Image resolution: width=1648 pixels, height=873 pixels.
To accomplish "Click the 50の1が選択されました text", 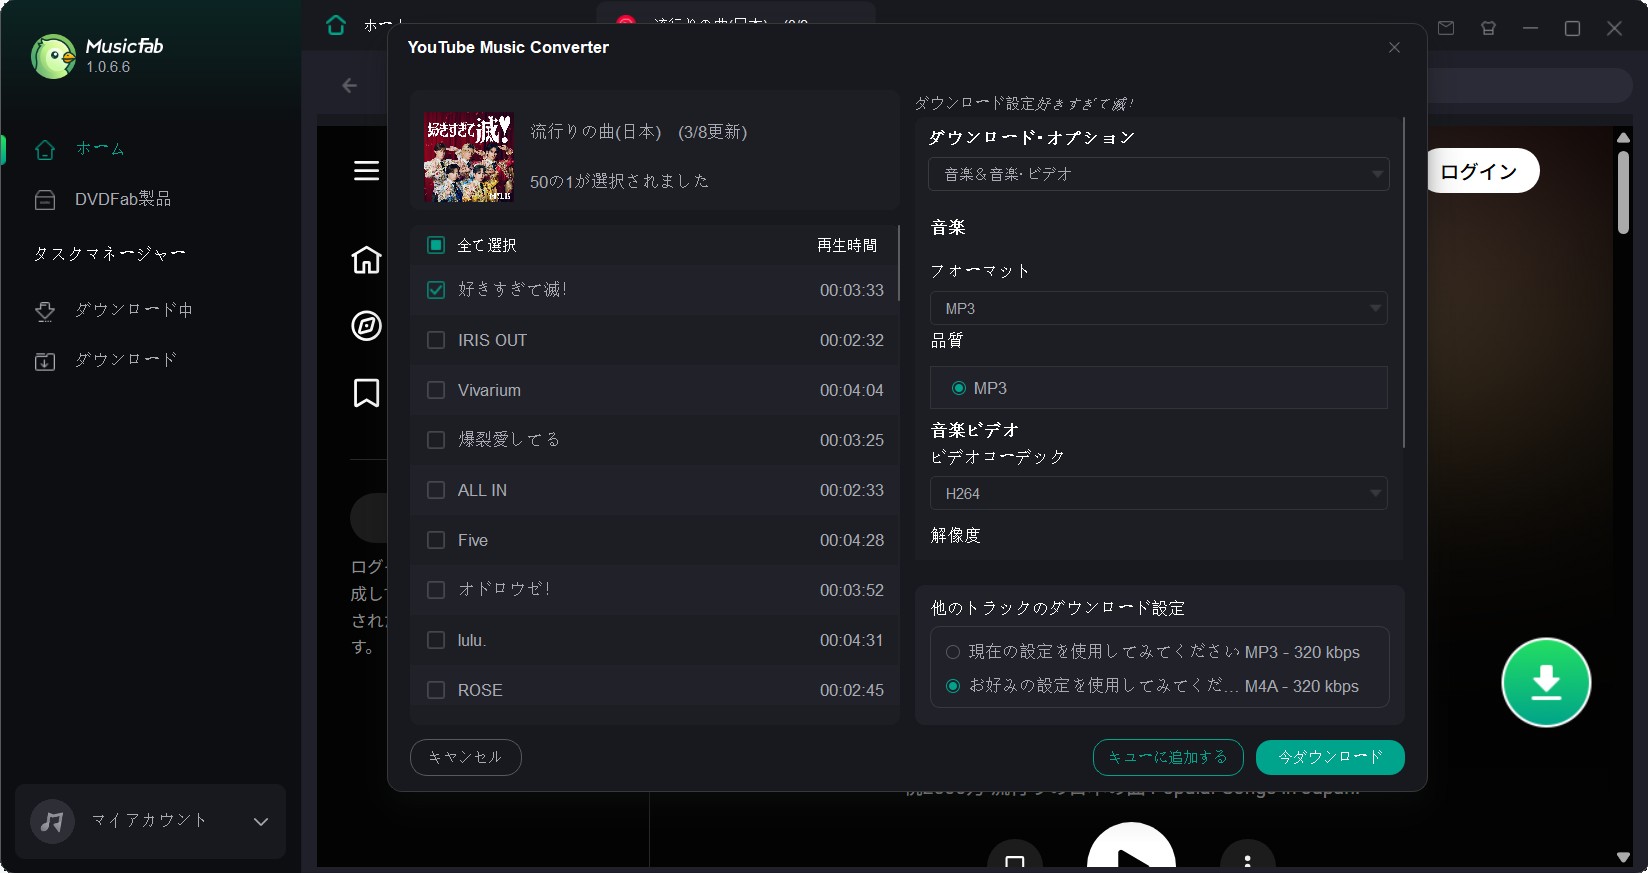I will 619,181.
